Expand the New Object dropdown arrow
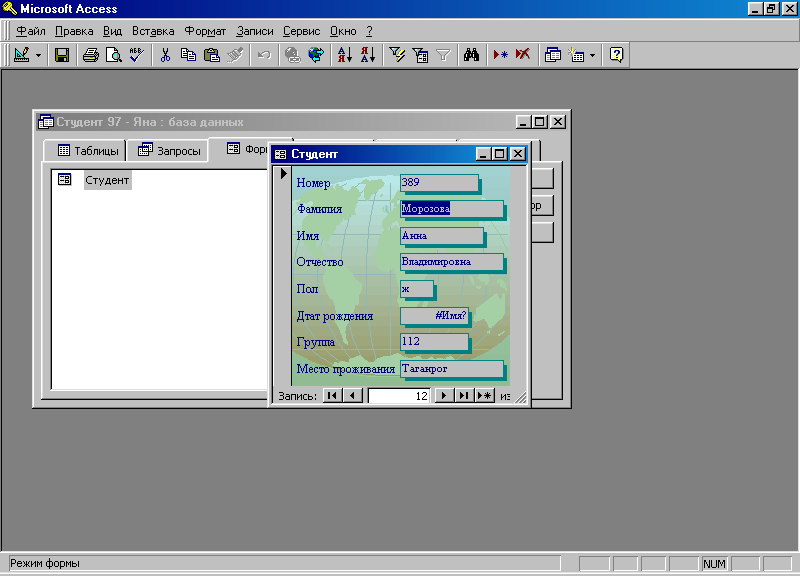The image size is (800, 576). [x=592, y=55]
